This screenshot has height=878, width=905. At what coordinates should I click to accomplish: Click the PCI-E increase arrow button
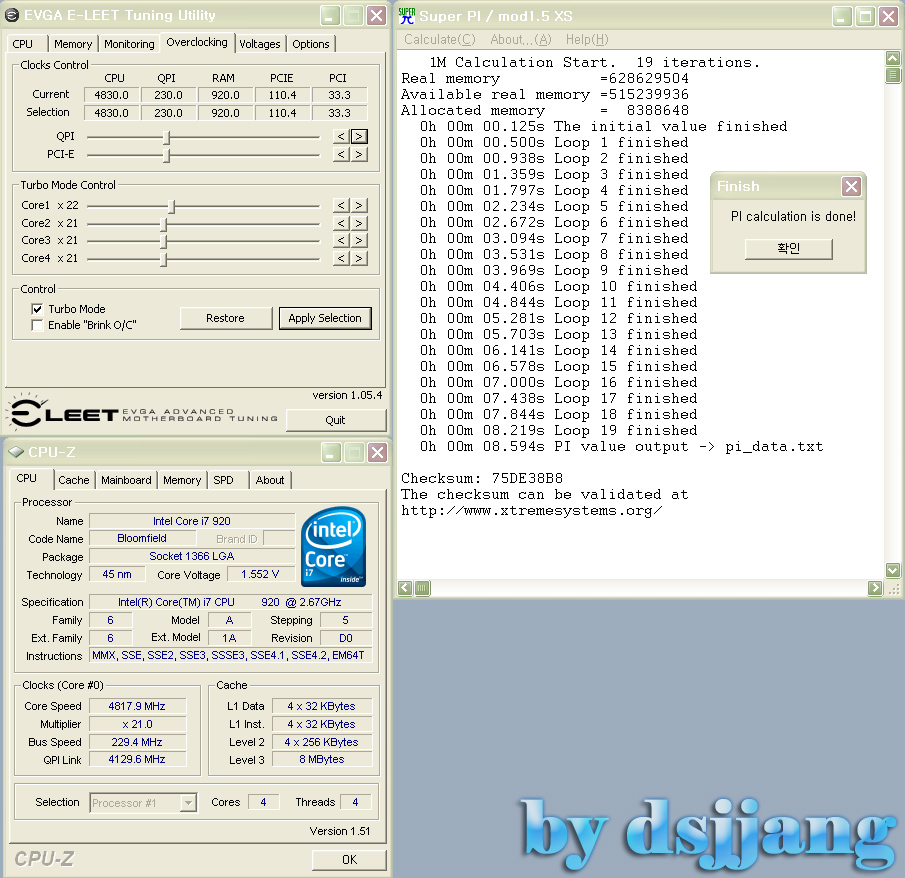pyautogui.click(x=359, y=155)
